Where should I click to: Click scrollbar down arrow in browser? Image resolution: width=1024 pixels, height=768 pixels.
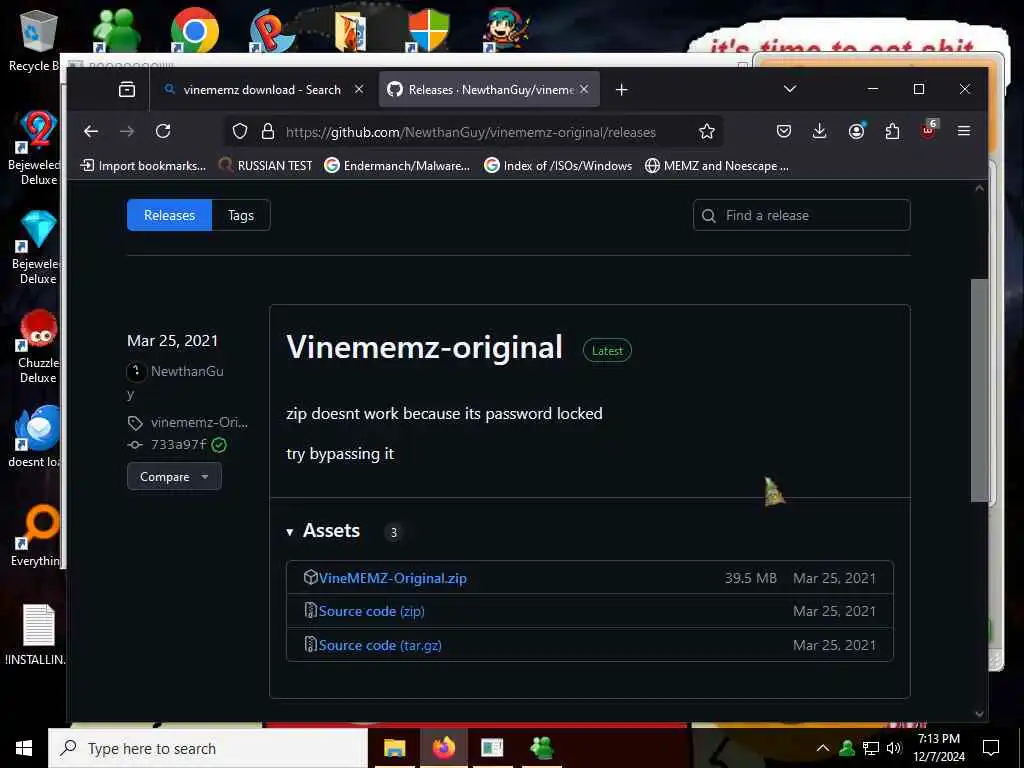click(x=979, y=714)
